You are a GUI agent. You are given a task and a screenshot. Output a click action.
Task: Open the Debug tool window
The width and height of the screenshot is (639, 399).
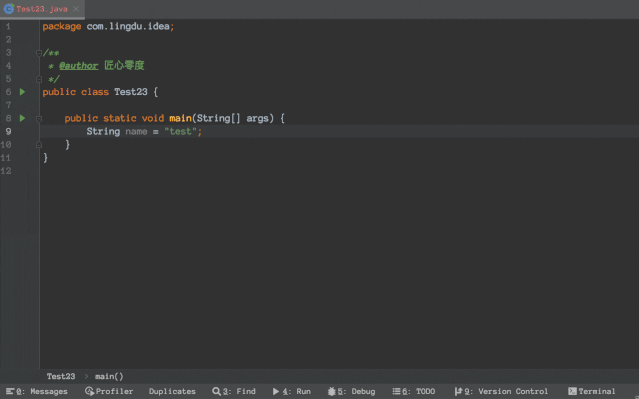[x=351, y=391]
